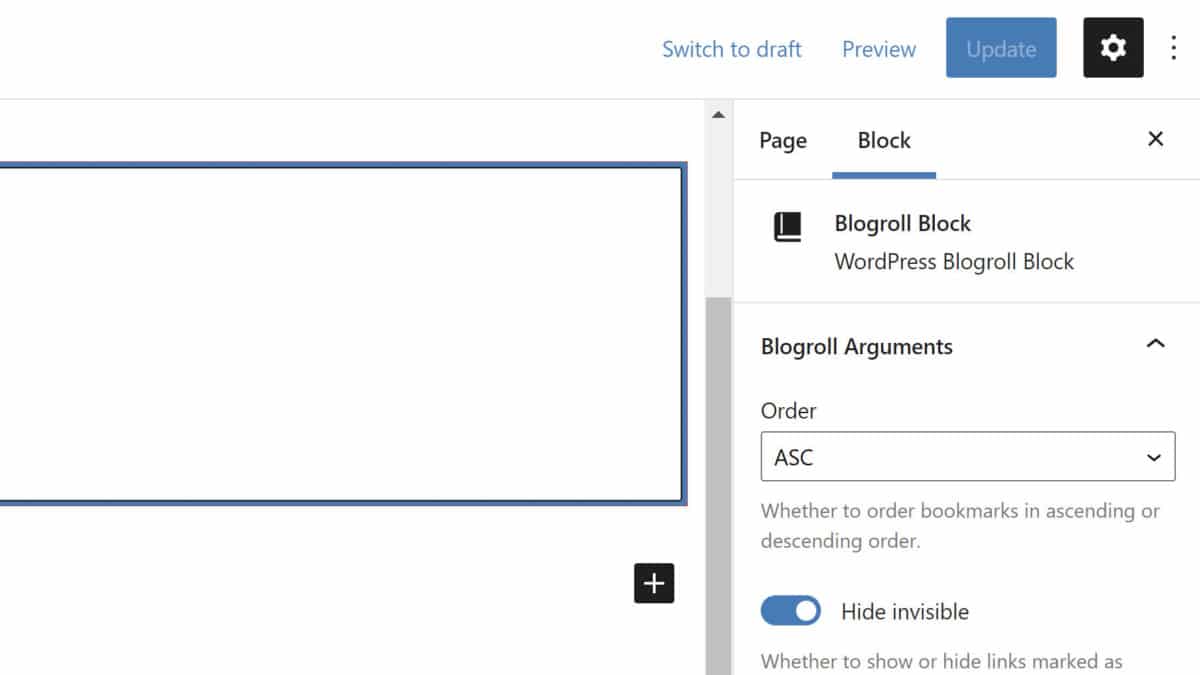Click the Blogroll Block book icon
This screenshot has height=675, width=1200.
788,226
